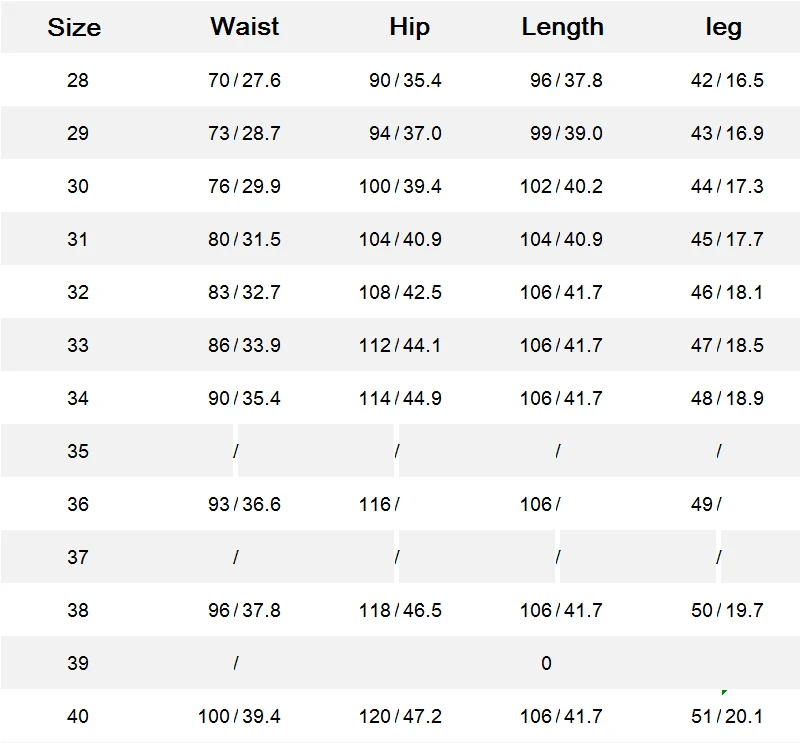Click the Size column header

click(x=74, y=27)
